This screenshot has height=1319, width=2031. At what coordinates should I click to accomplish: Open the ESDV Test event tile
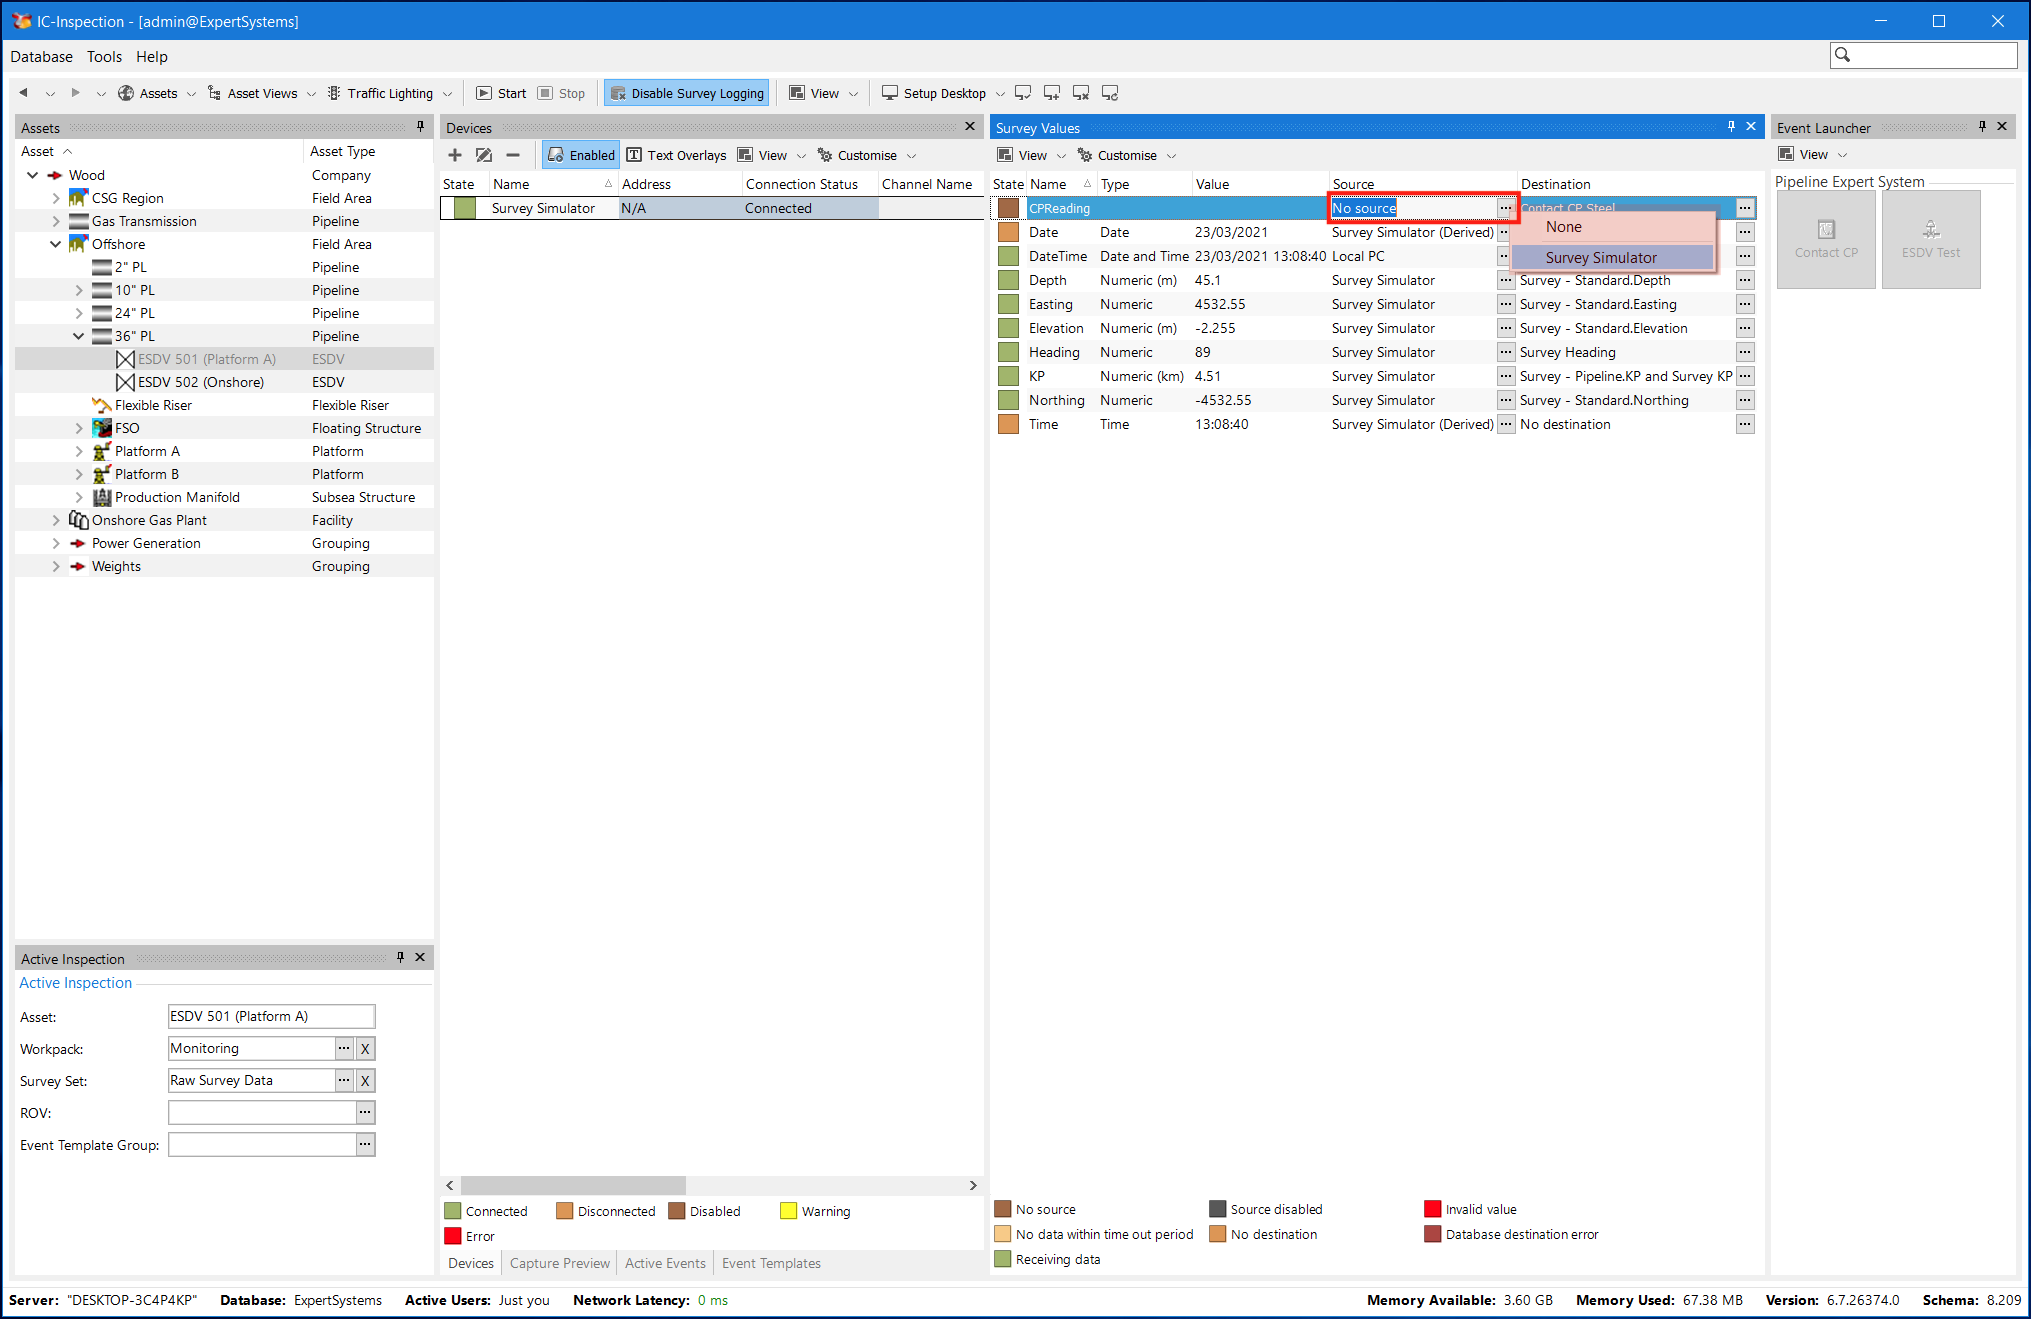click(x=1930, y=240)
